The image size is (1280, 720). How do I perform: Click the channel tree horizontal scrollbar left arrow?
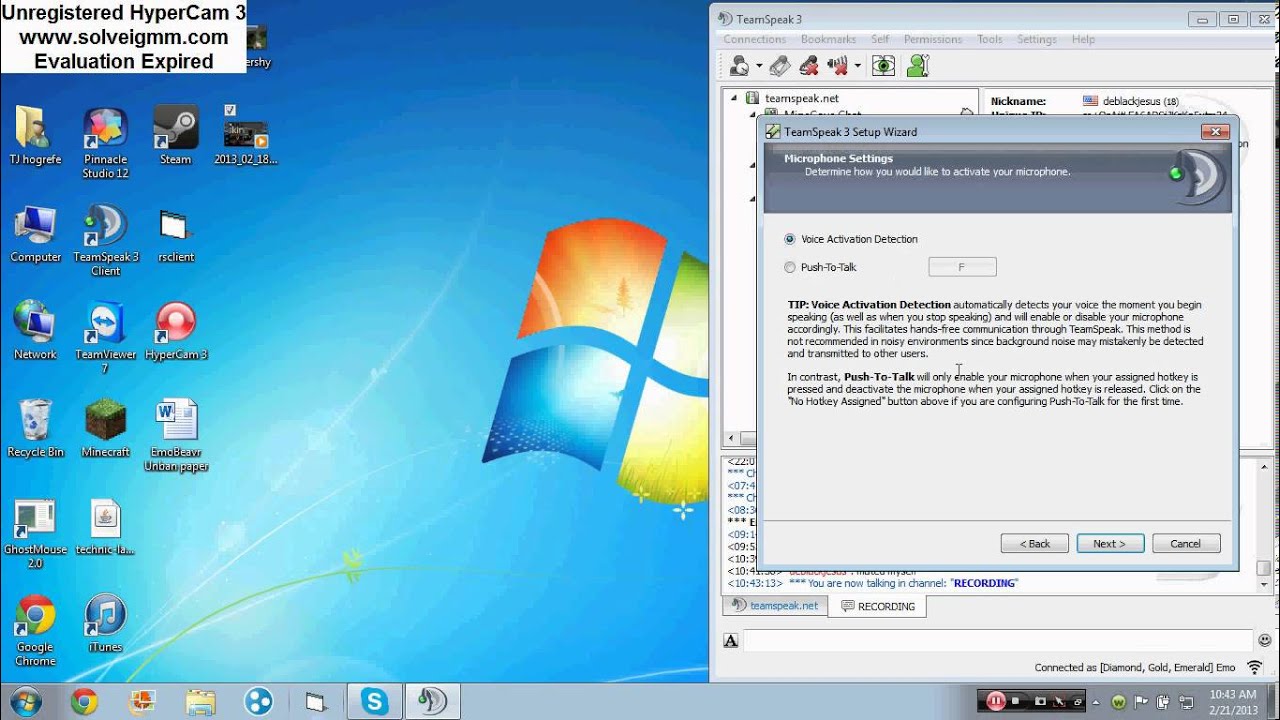point(732,439)
